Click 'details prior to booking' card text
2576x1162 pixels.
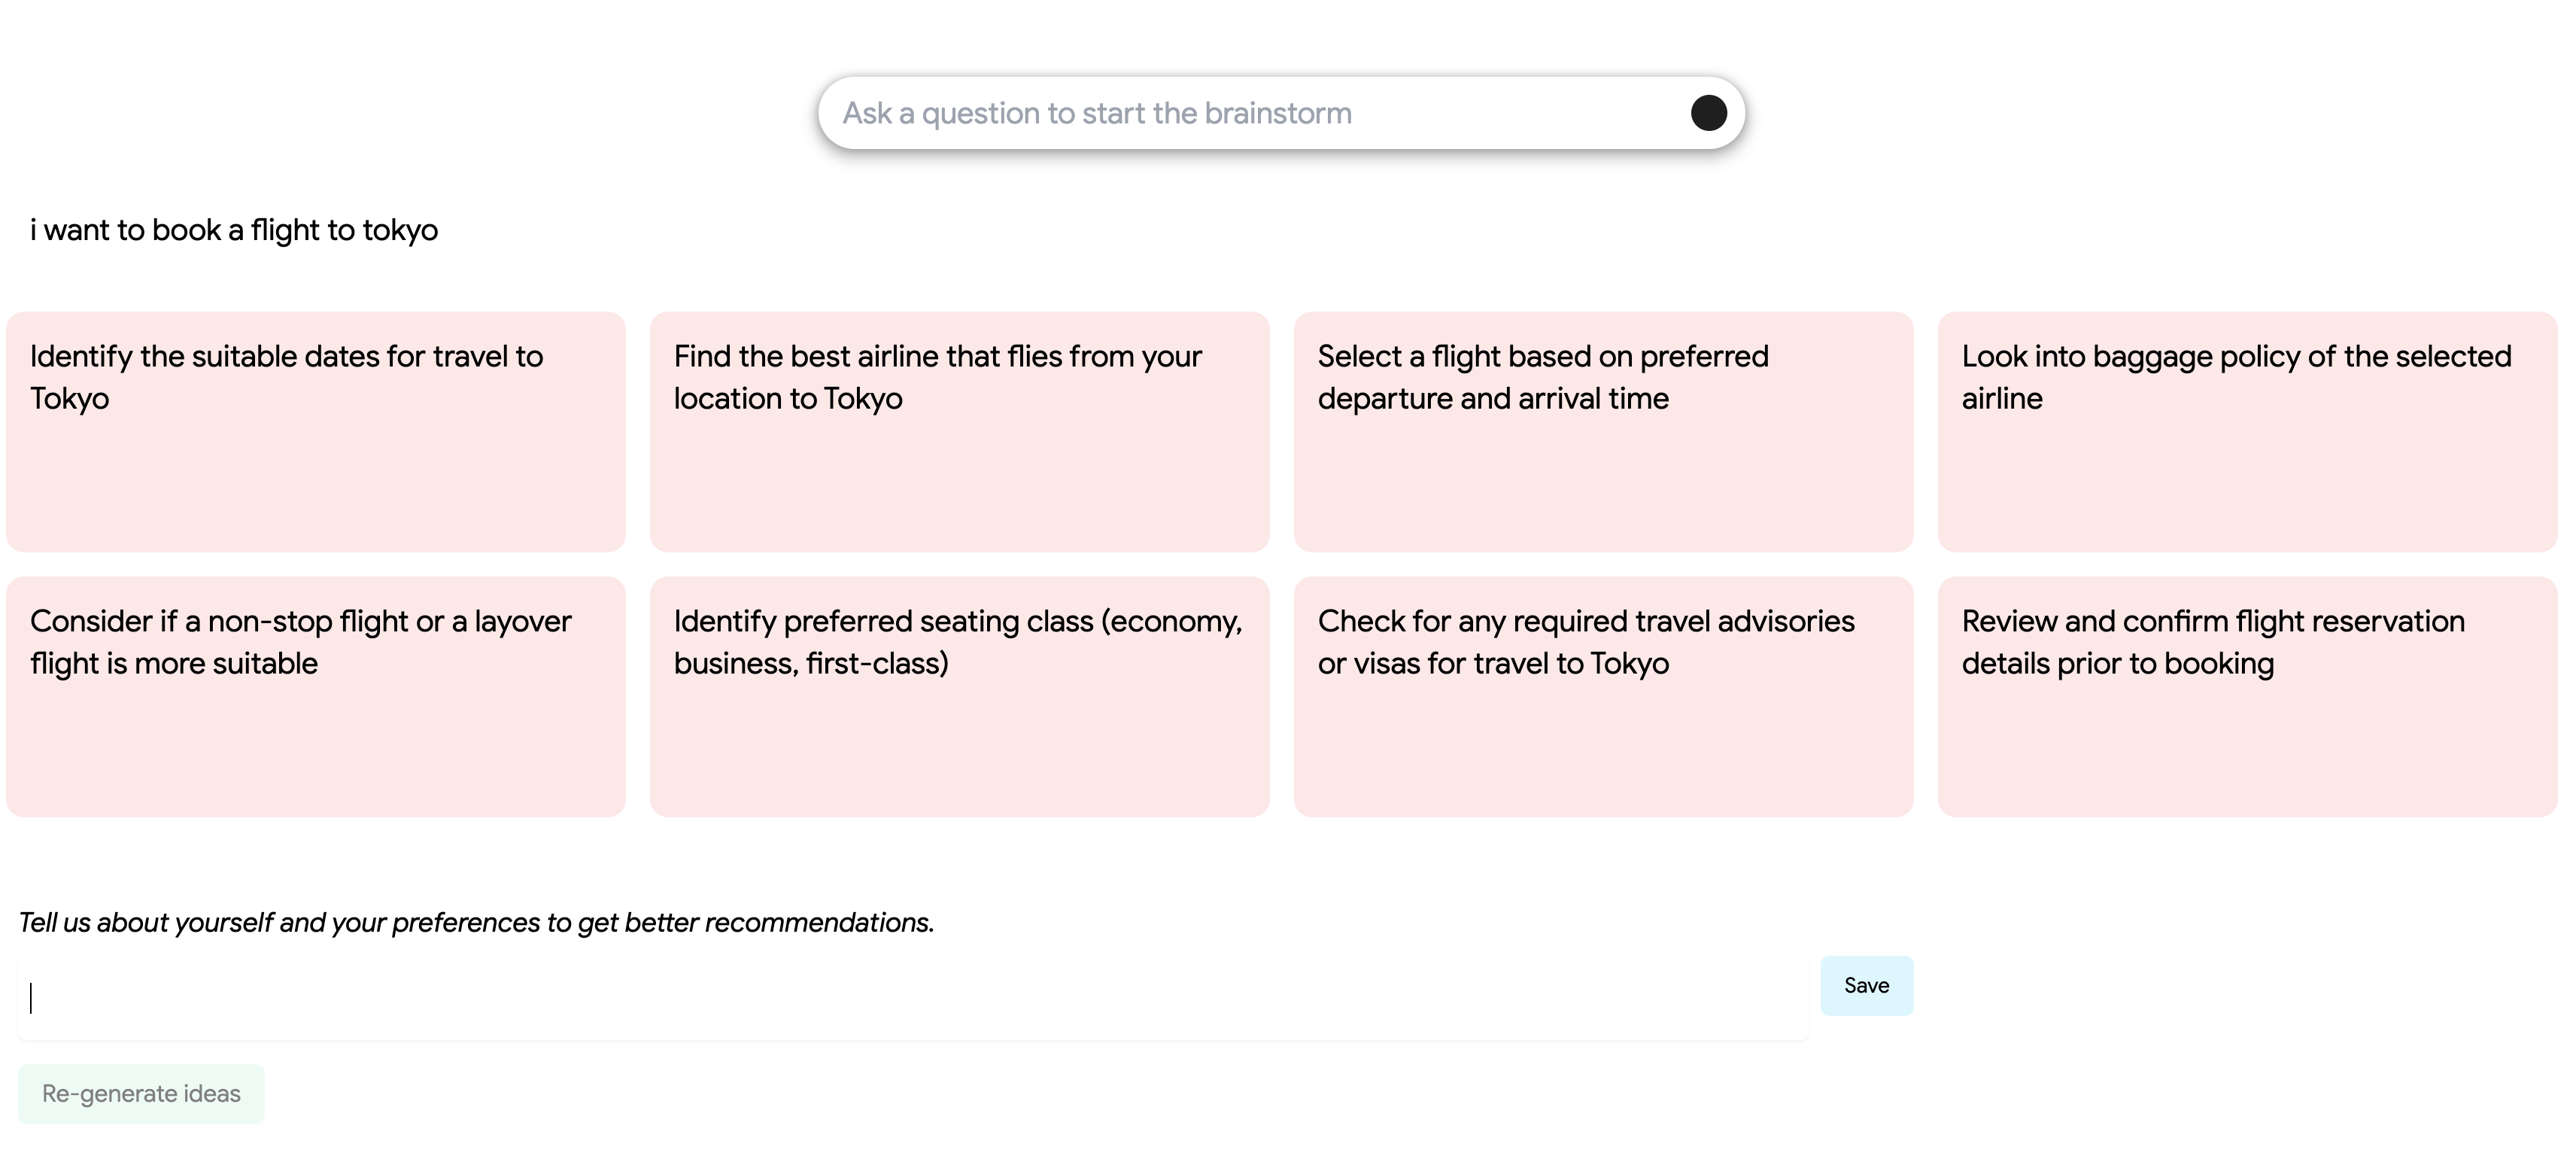click(2117, 664)
